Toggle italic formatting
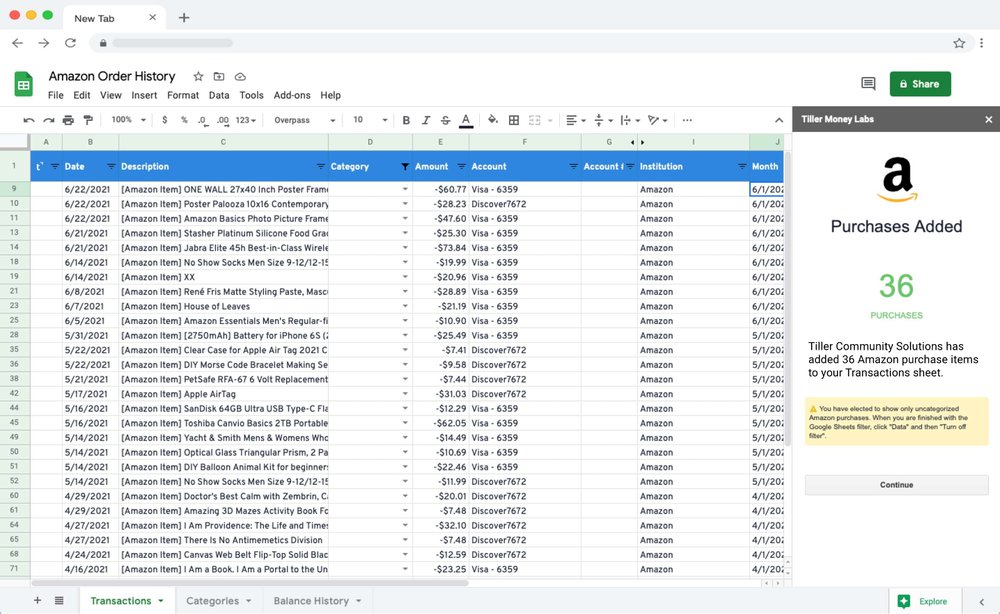The image size is (1000, 614). (425, 120)
